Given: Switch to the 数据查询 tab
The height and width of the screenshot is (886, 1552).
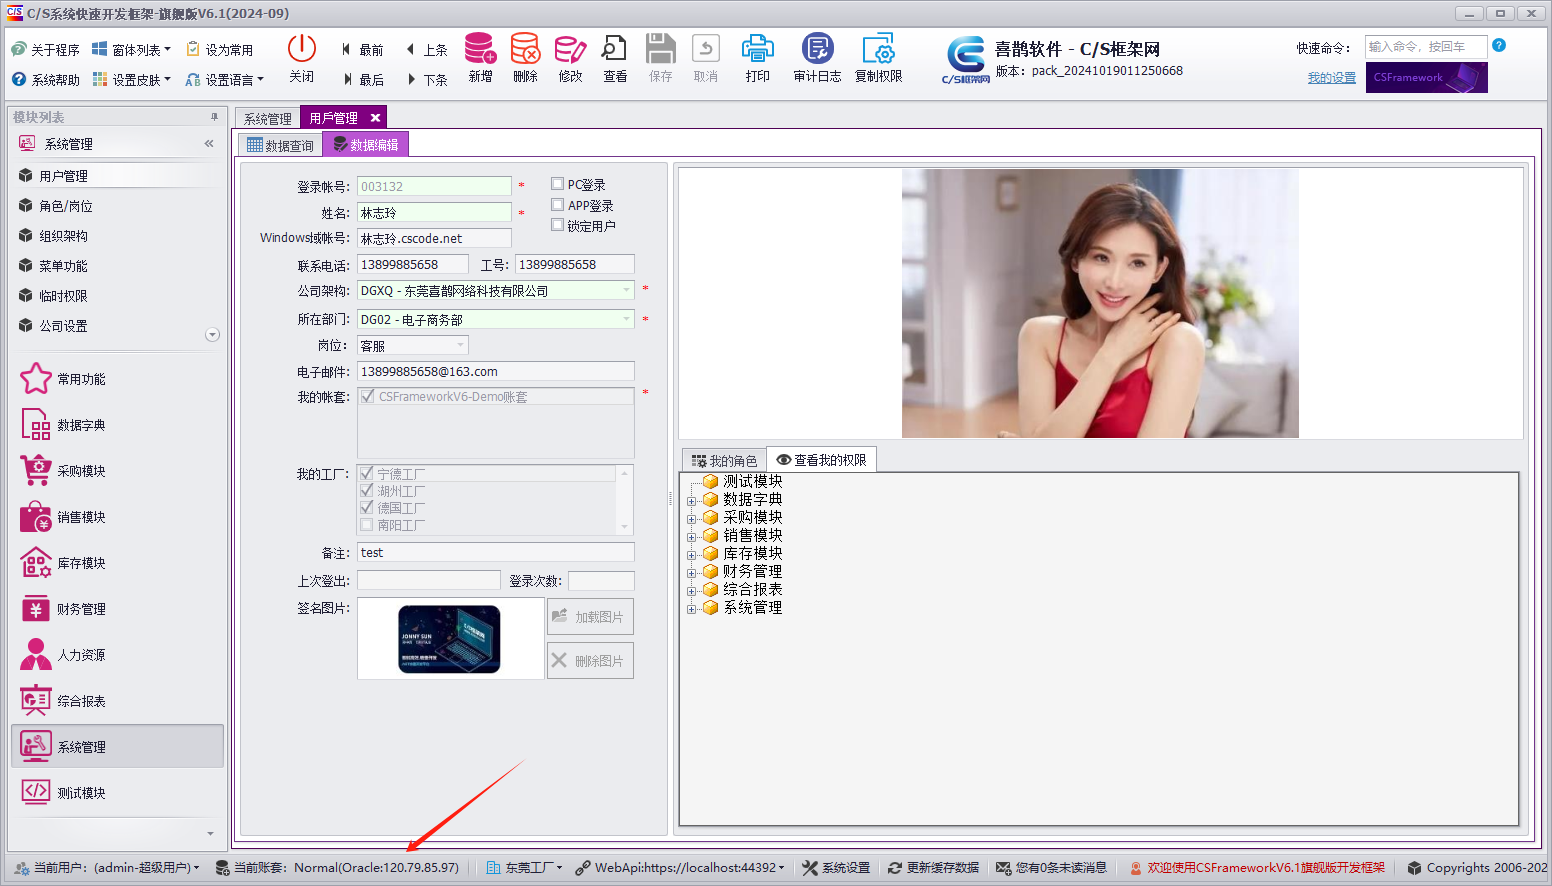Looking at the screenshot, I should 280,145.
